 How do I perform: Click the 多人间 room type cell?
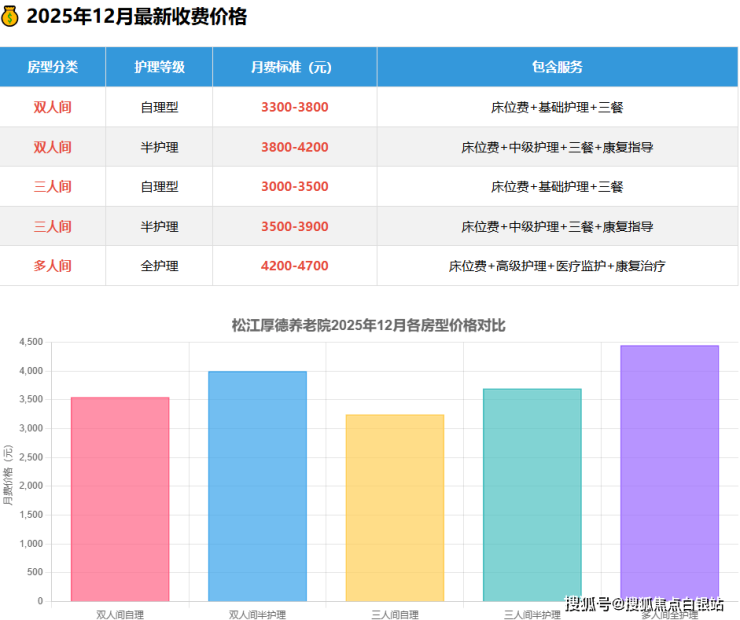[52, 266]
